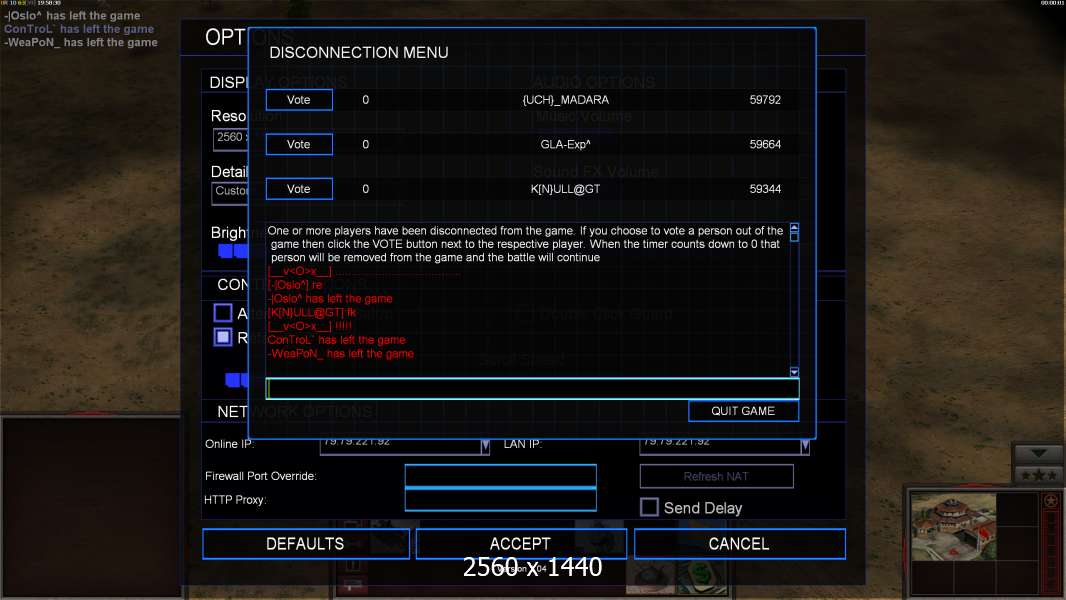Click the QUIT GAME button
Screen dimensions: 1066x600
point(743,411)
